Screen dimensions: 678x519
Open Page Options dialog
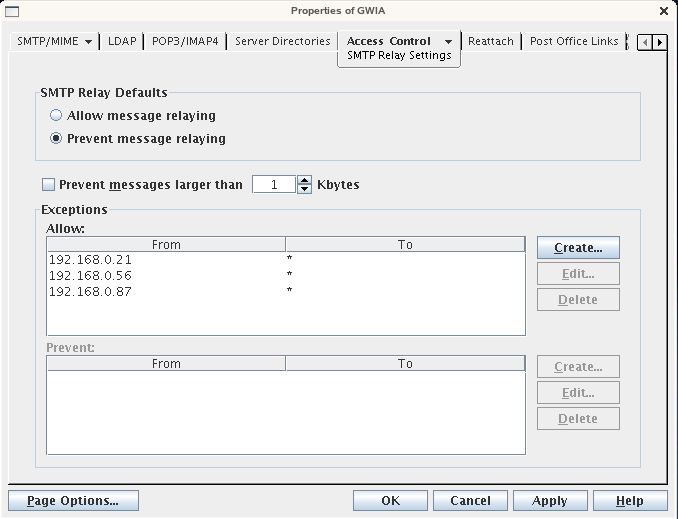[74, 501]
